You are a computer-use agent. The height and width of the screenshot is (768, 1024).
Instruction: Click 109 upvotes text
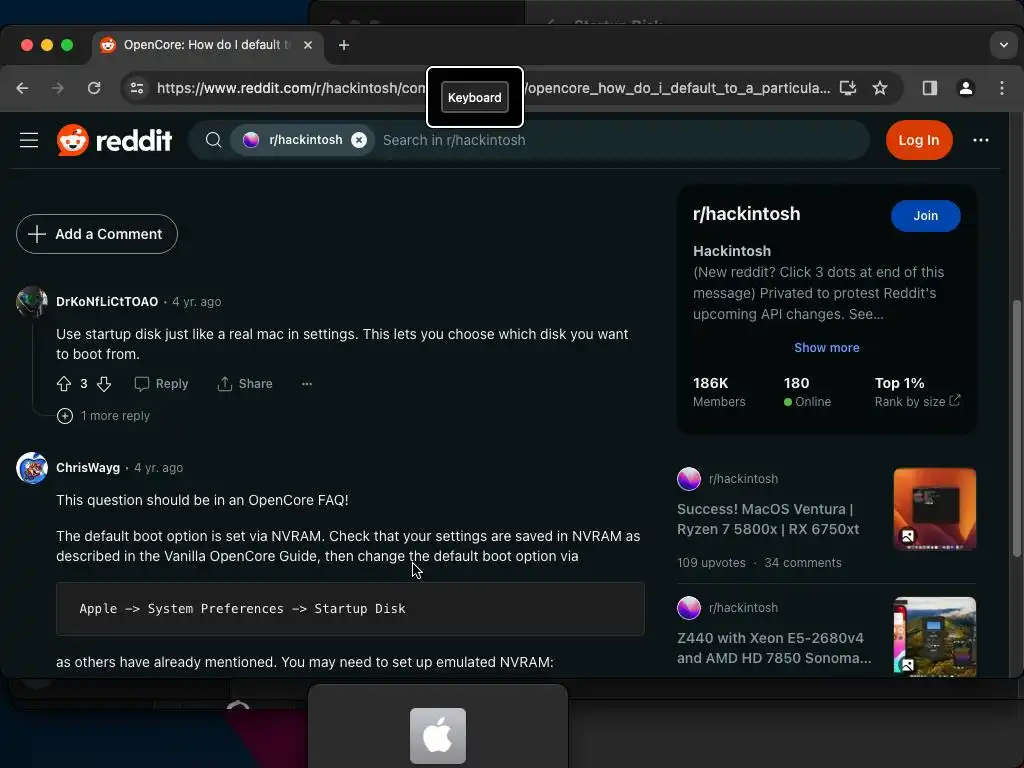[x=711, y=562]
